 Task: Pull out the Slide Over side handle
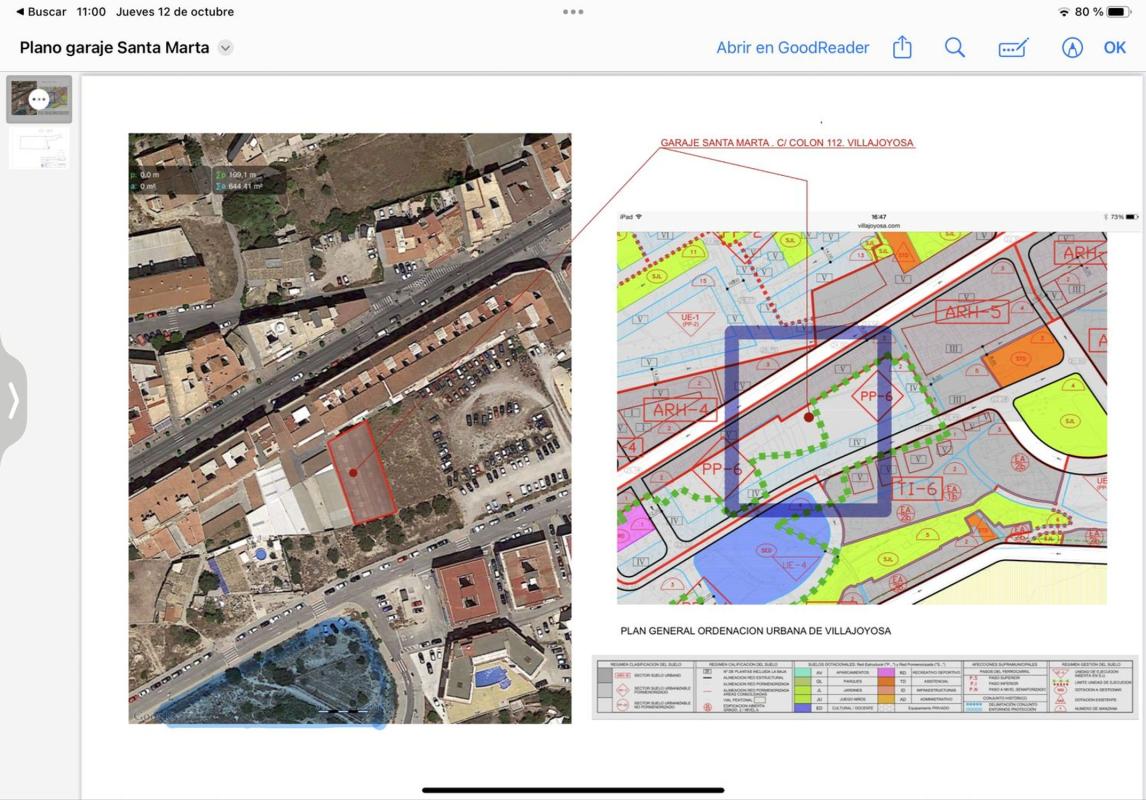tap(13, 400)
